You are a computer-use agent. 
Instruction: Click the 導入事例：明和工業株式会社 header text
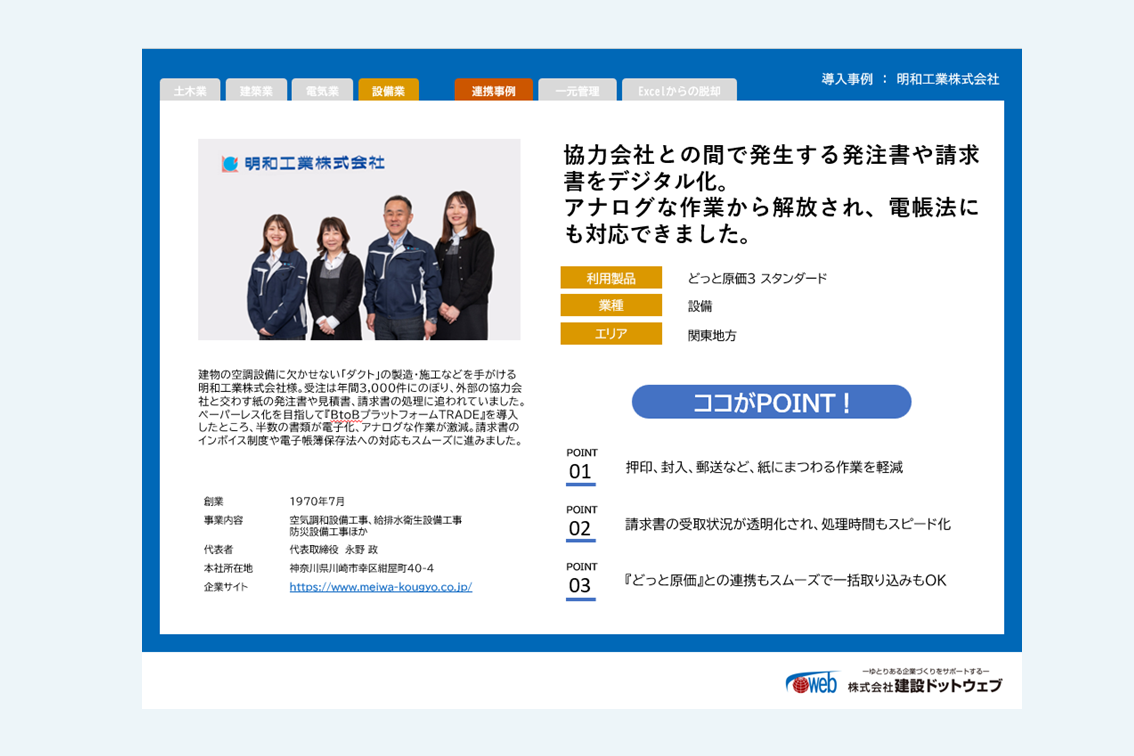(910, 79)
